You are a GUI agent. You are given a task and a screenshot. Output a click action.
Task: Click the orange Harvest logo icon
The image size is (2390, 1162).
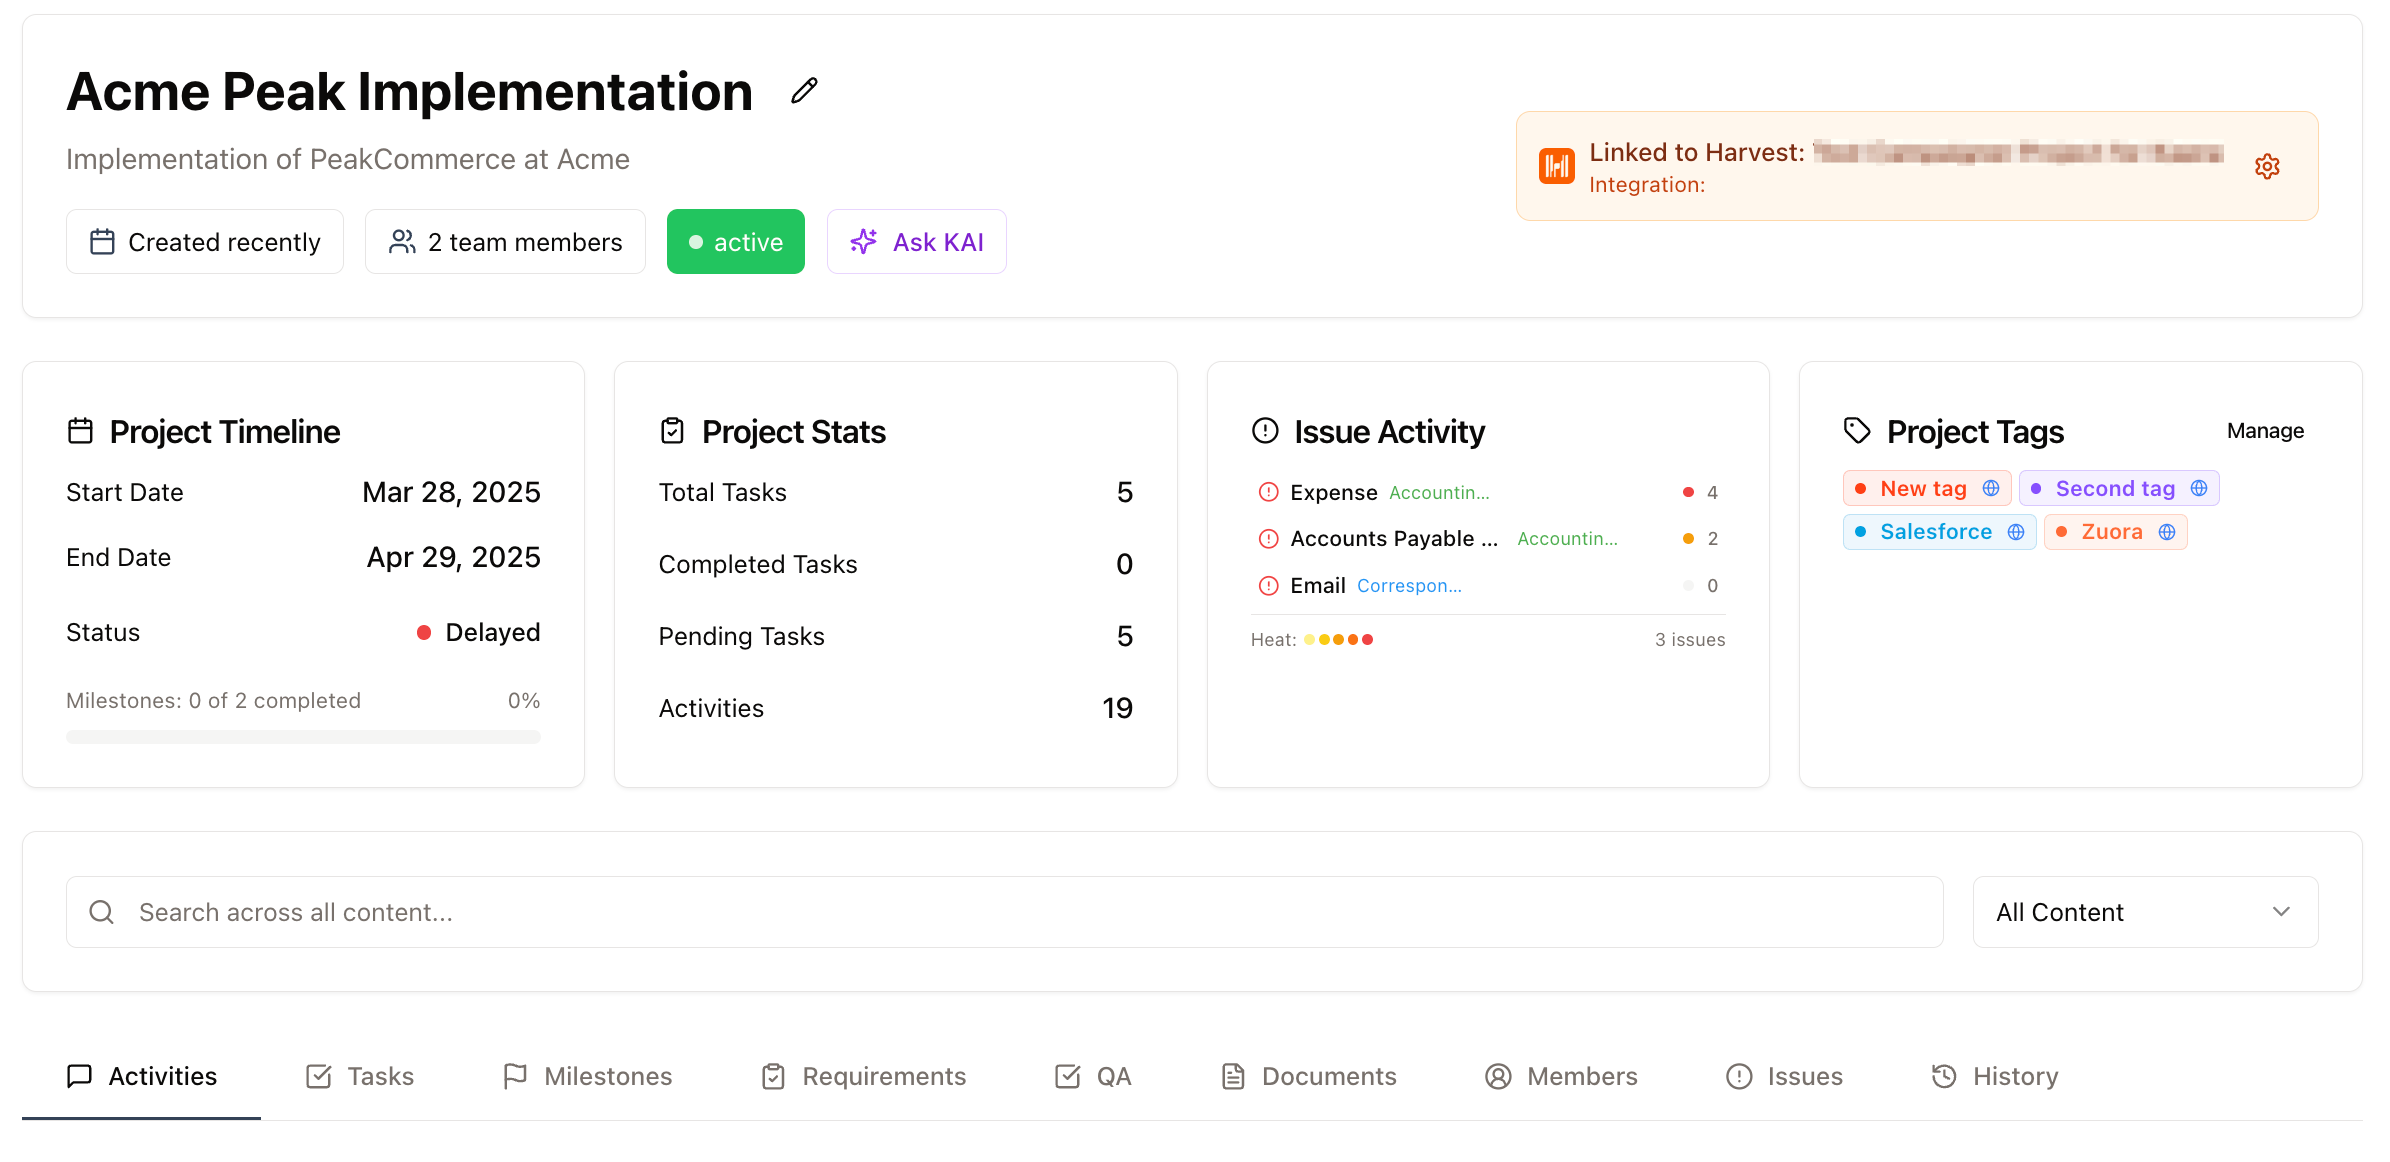[x=1556, y=166]
